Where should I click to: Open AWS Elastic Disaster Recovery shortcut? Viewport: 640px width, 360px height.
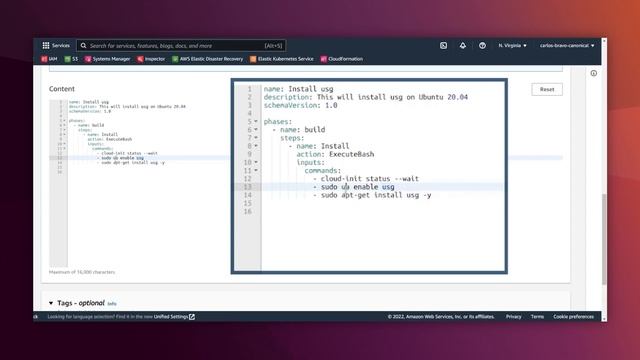tap(207, 59)
